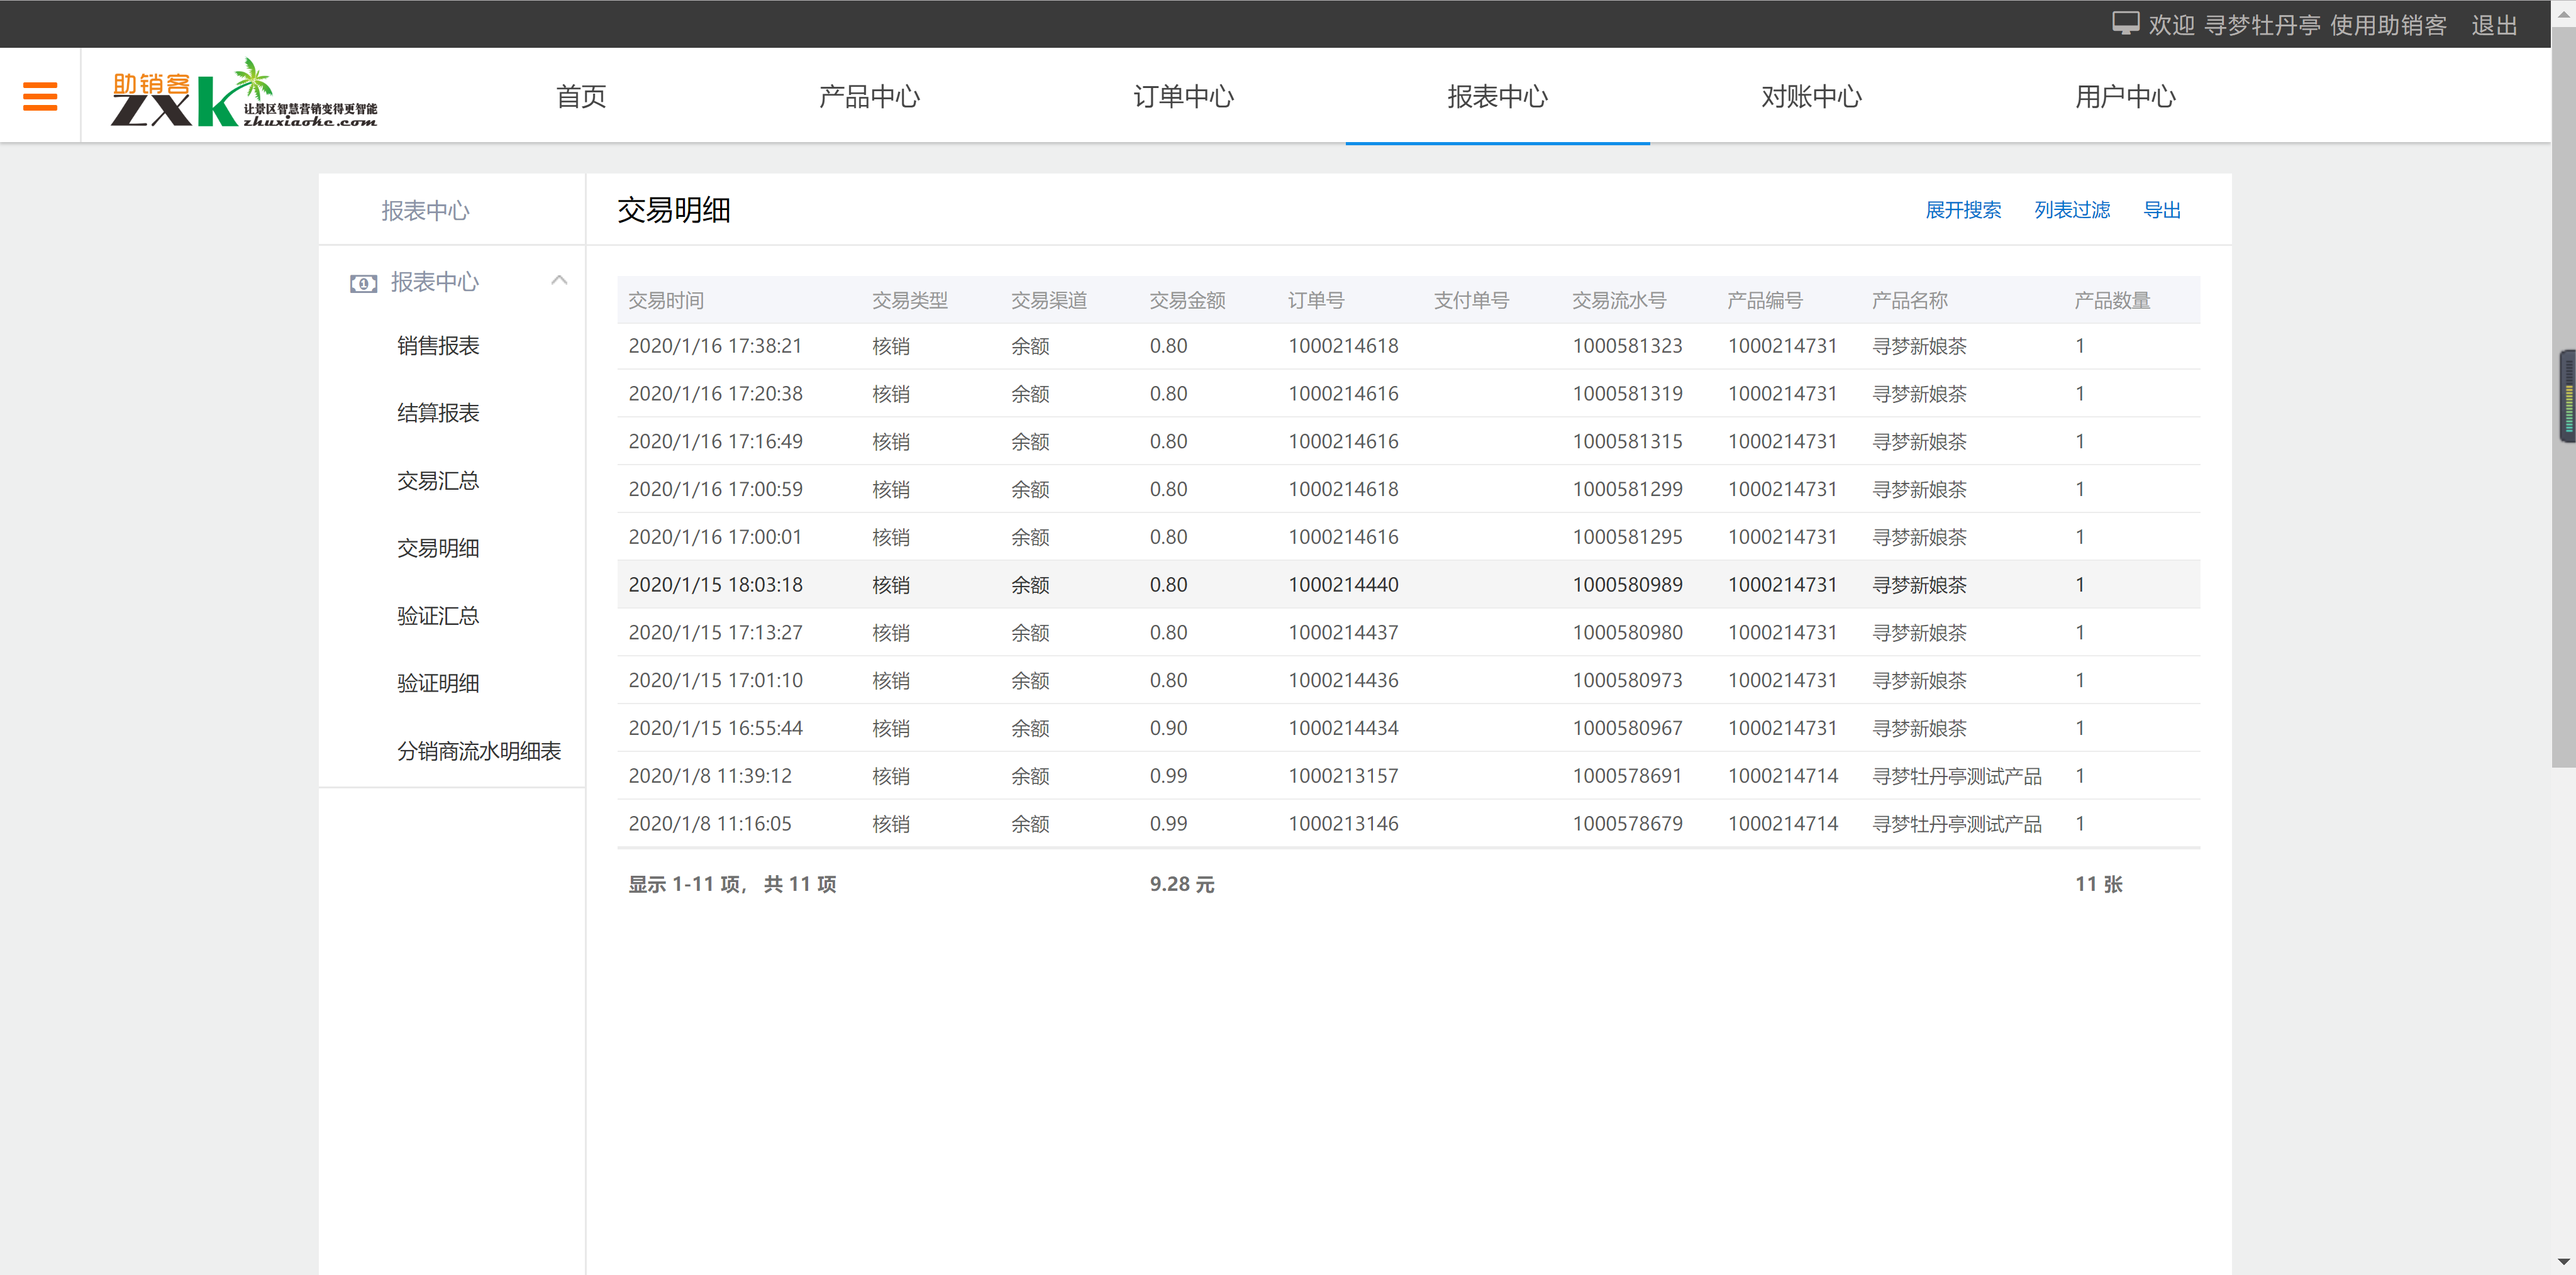The width and height of the screenshot is (2576, 1275).
Task: Open the 订单中心 tab
Action: 1184,96
